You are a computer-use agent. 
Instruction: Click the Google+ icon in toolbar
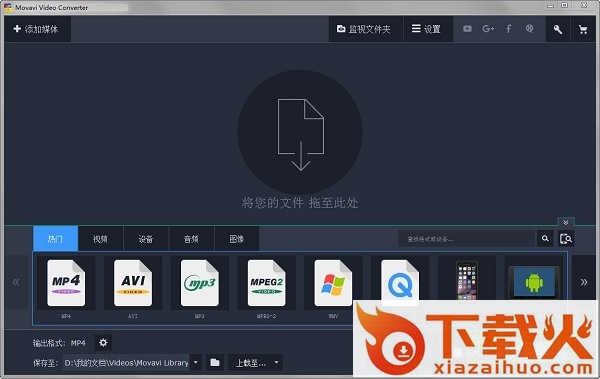488,29
